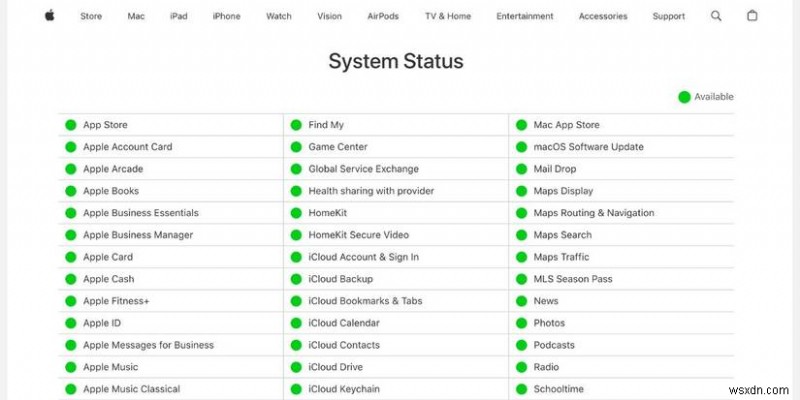800x400 pixels.
Task: Click the status dot beside Apple Cash
Action: coord(70,279)
